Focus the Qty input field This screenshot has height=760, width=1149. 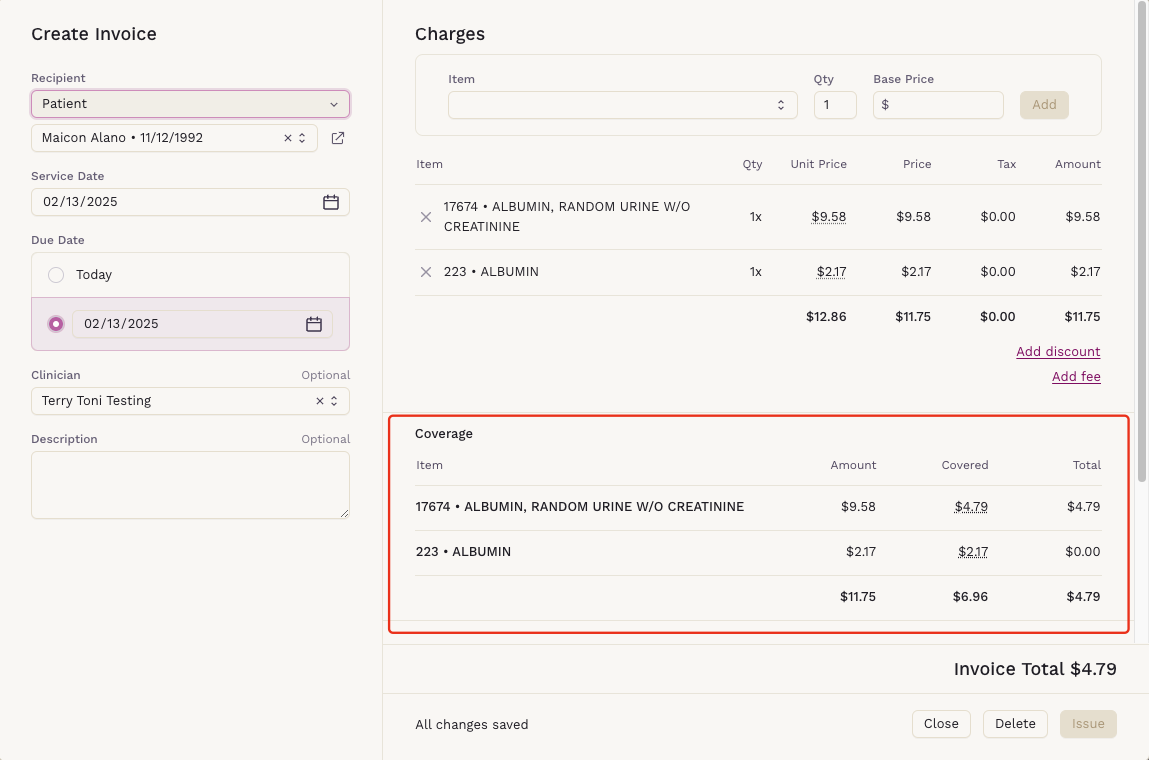835,105
